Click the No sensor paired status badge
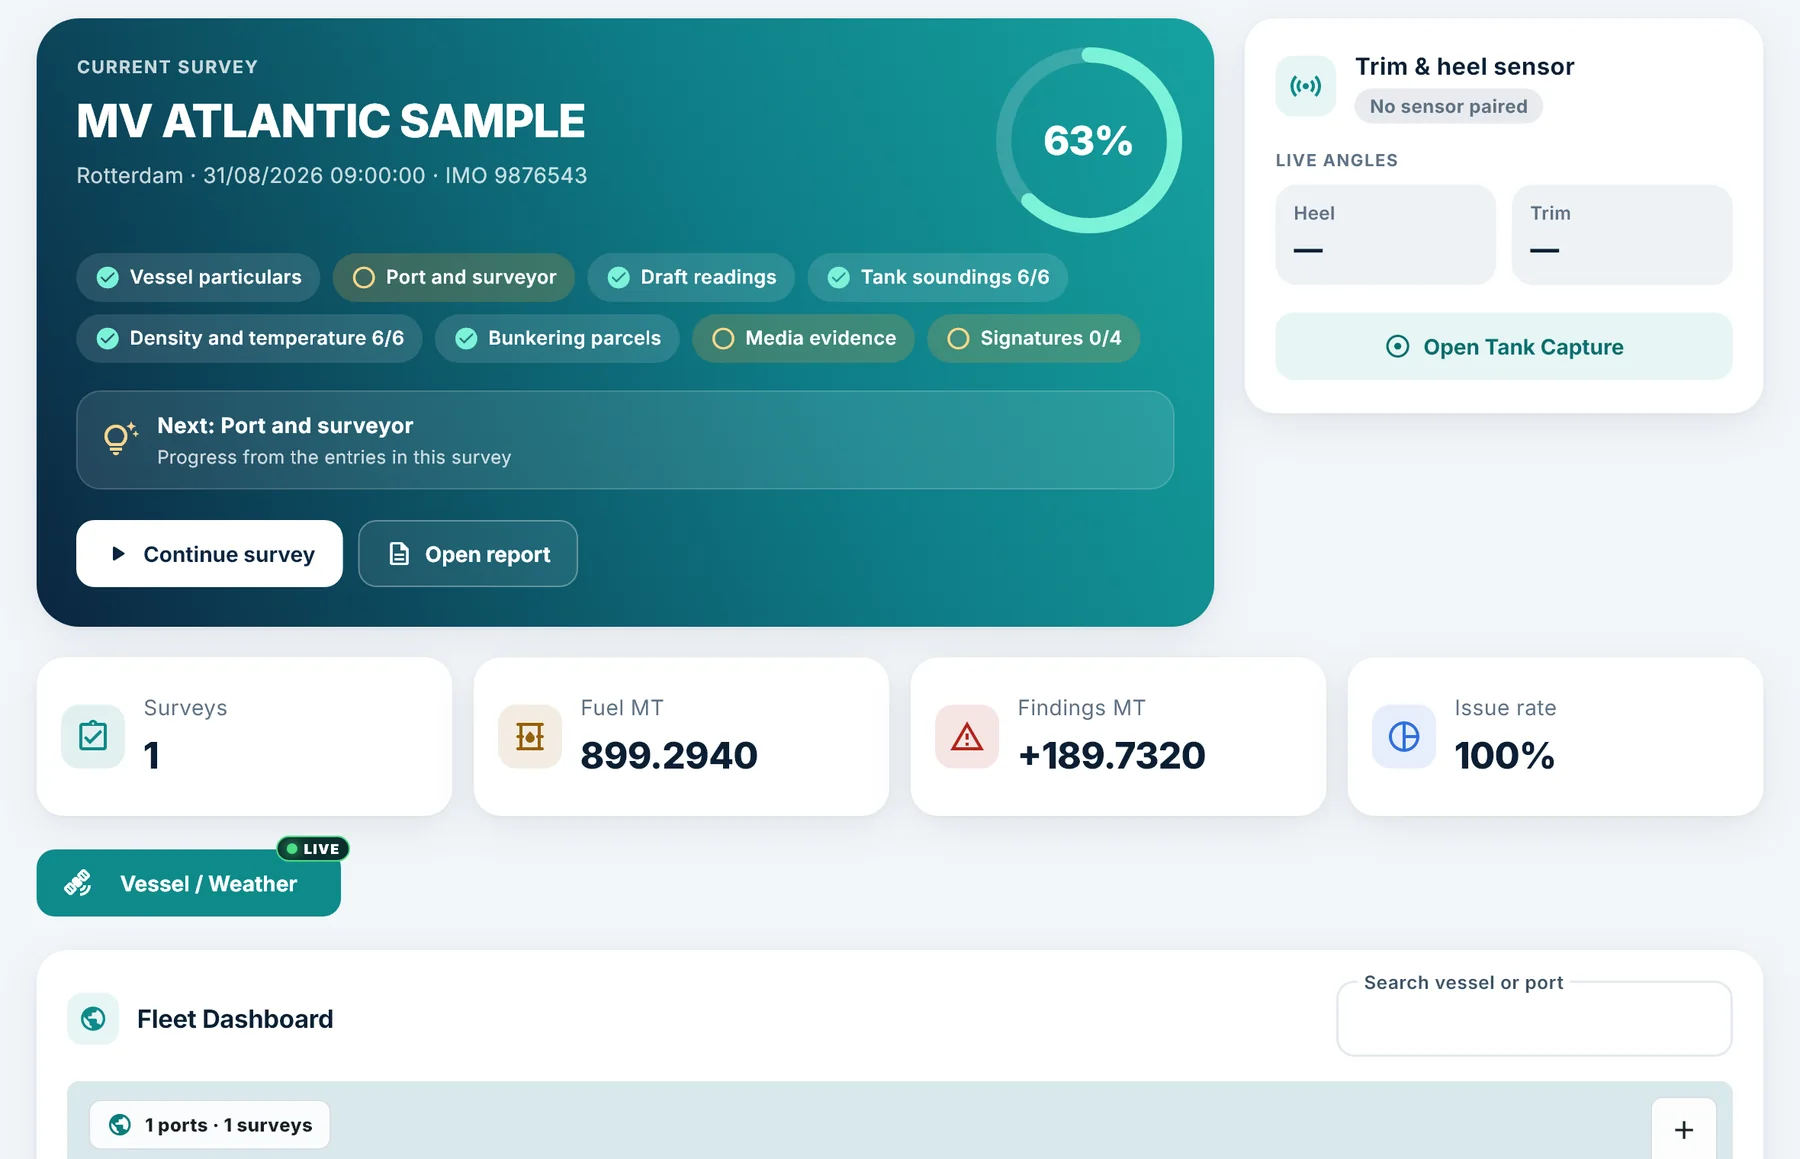Viewport: 1800px width, 1159px height. (x=1448, y=106)
